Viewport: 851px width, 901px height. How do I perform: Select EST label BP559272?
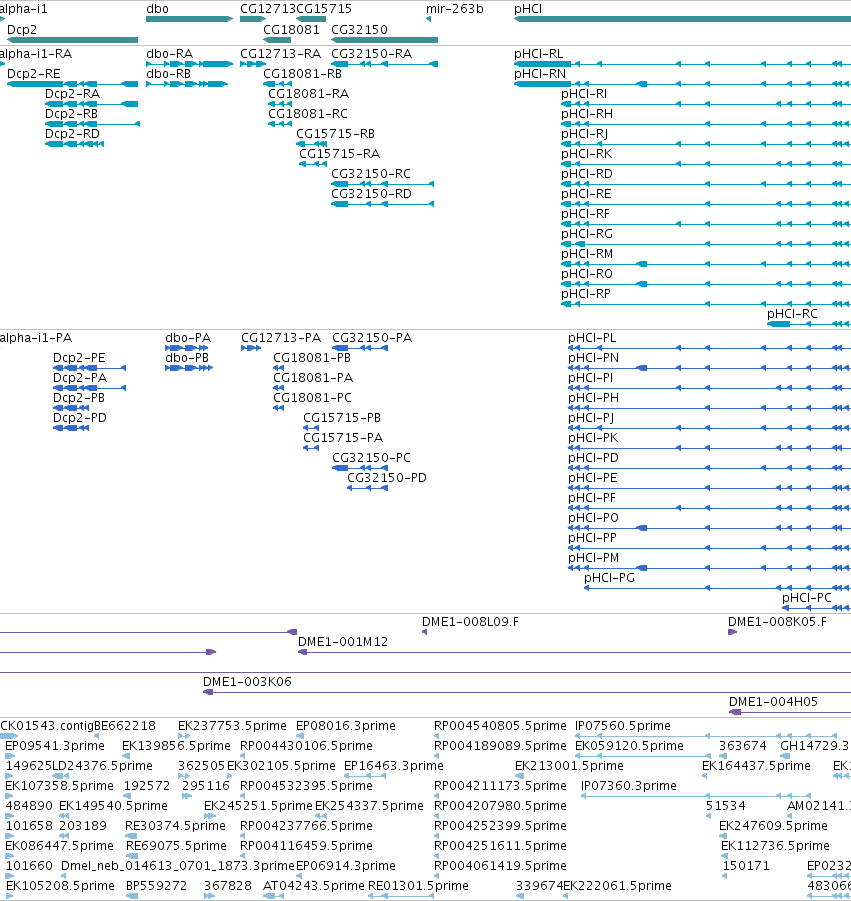[x=156, y=885]
